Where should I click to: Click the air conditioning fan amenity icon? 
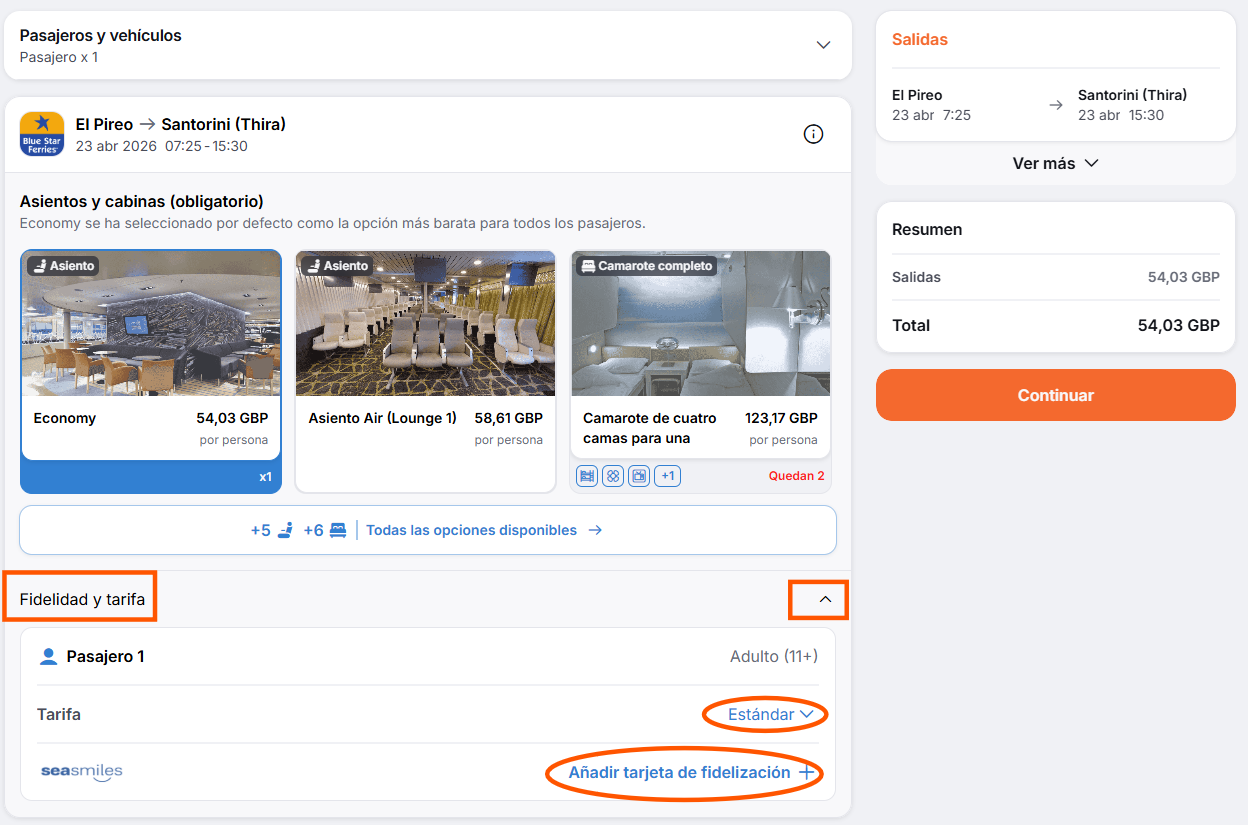[x=613, y=476]
